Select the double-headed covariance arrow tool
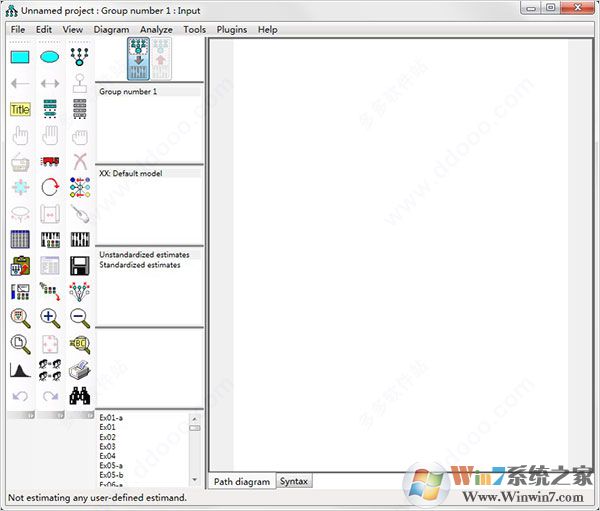 click(50, 83)
